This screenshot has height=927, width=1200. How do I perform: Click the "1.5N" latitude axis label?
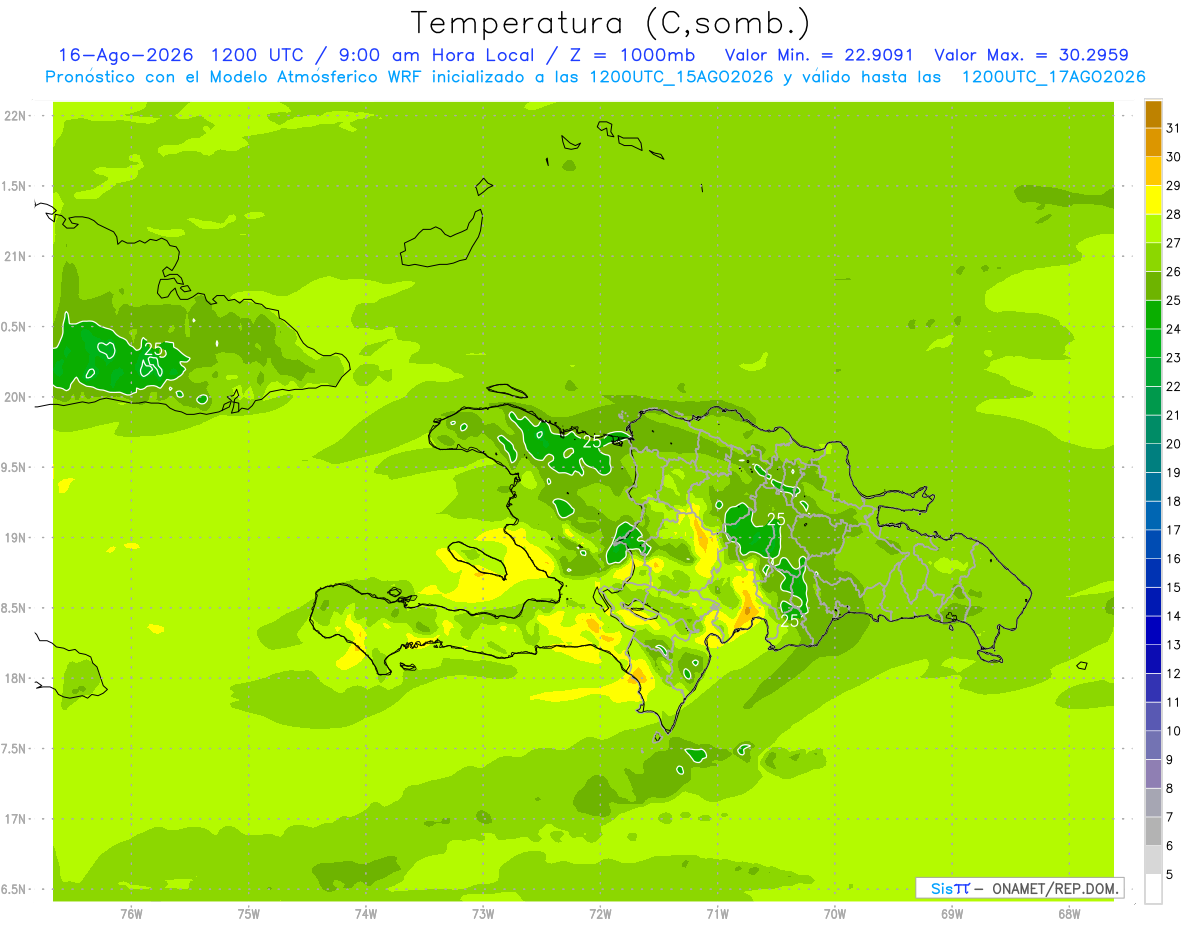tap(14, 186)
